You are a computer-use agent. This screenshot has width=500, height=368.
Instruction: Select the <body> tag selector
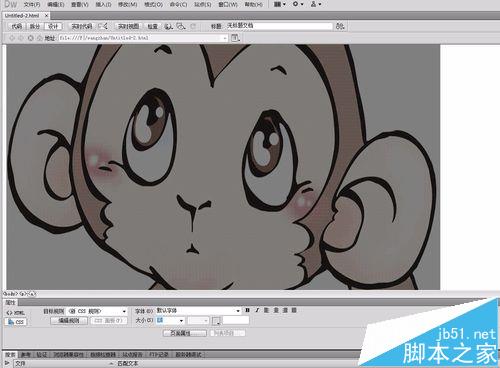tap(10, 294)
